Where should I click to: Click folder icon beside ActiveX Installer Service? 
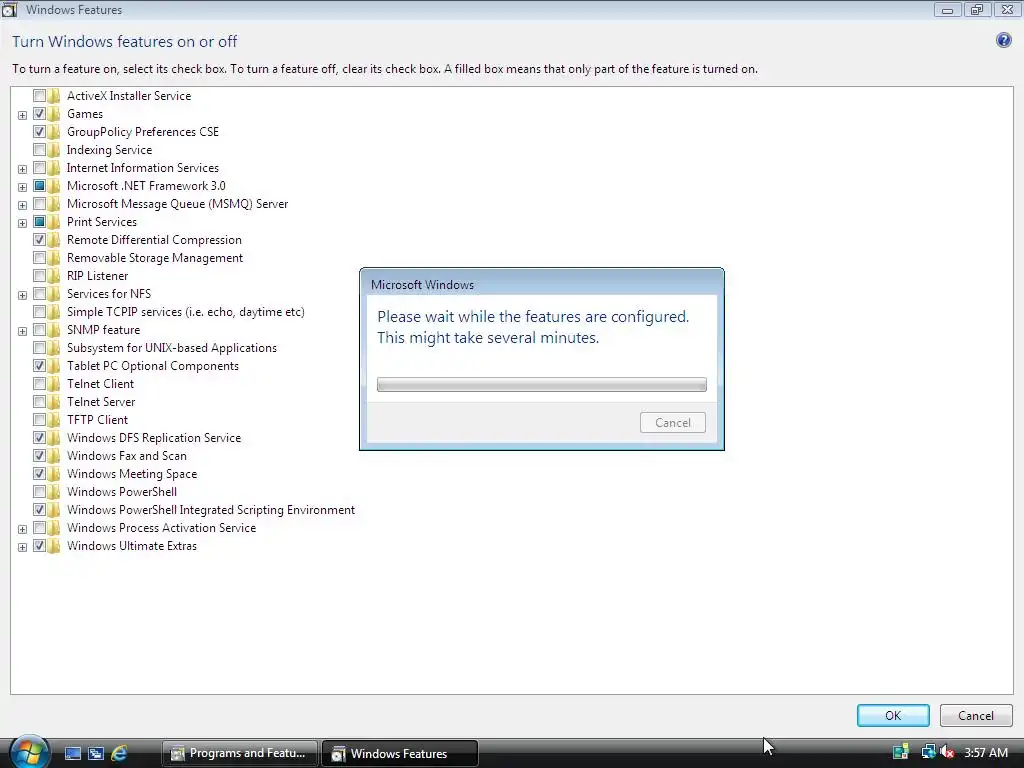point(54,96)
